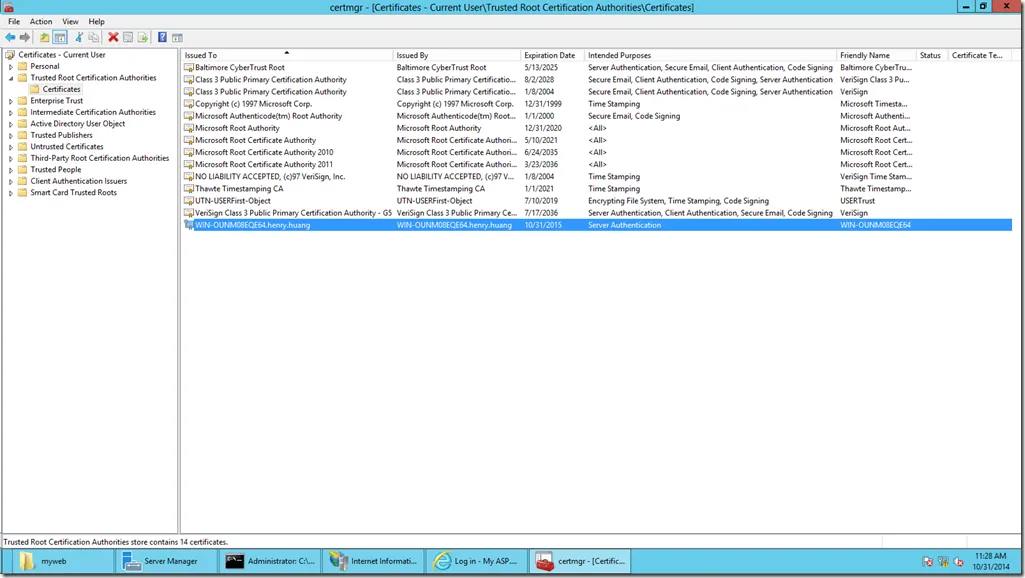Click the Properties toolbar icon

(128, 37)
